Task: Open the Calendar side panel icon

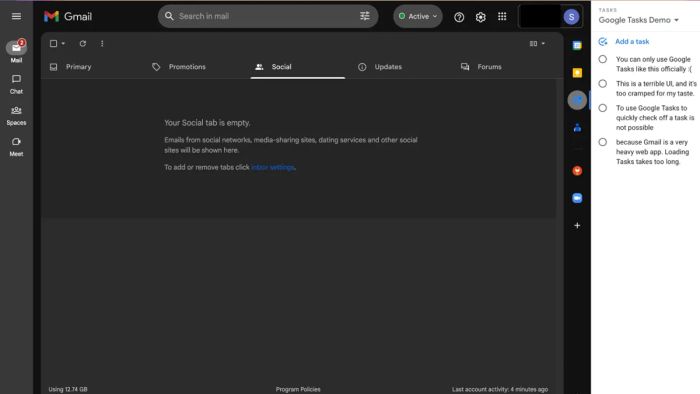Action: tap(577, 46)
